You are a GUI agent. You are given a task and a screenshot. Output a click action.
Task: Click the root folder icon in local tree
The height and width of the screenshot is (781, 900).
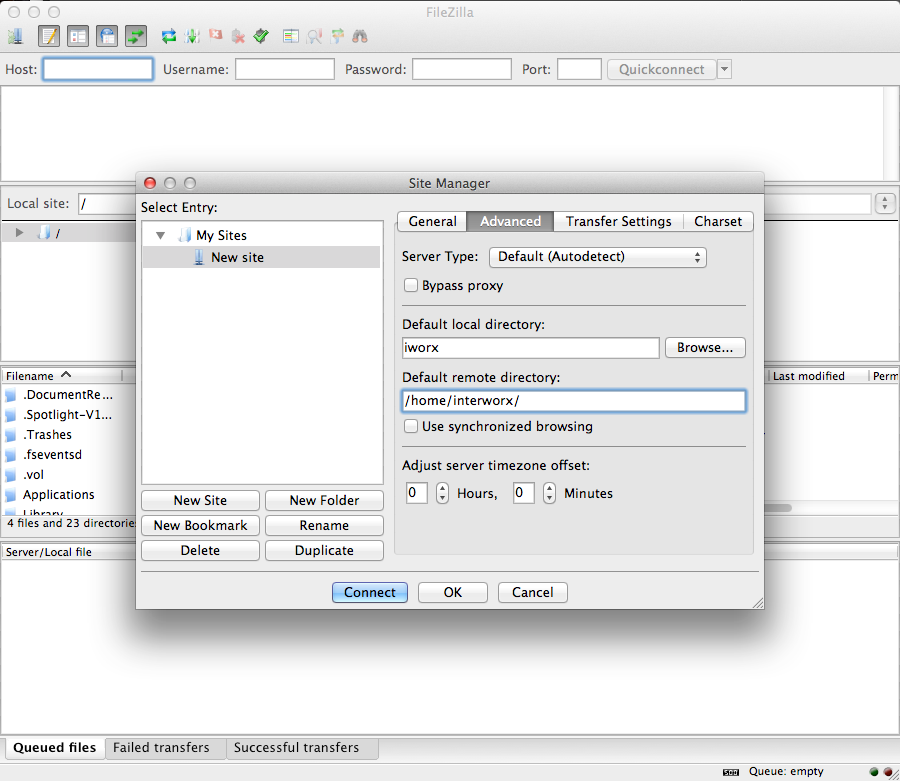coord(44,232)
